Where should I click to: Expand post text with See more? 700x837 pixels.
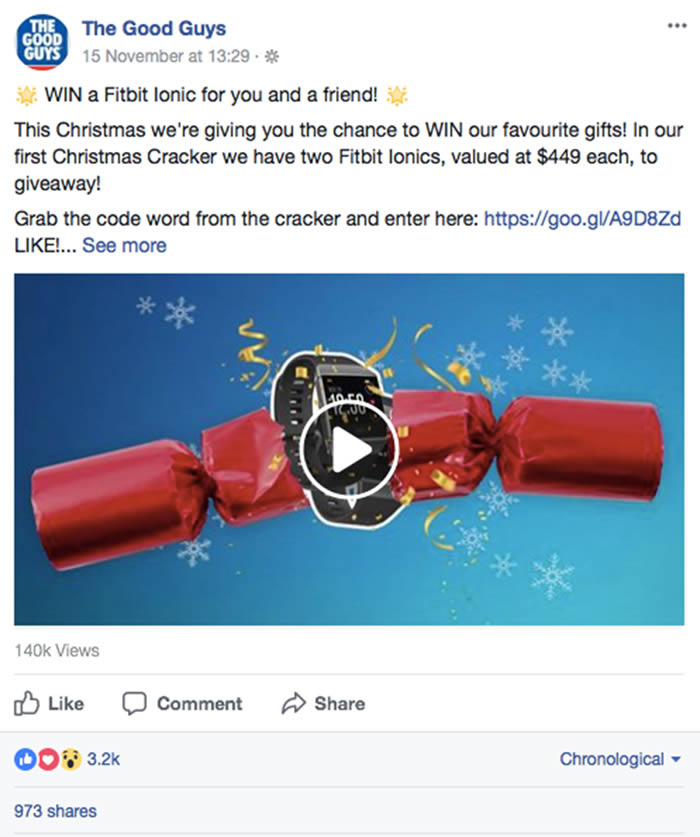click(124, 246)
